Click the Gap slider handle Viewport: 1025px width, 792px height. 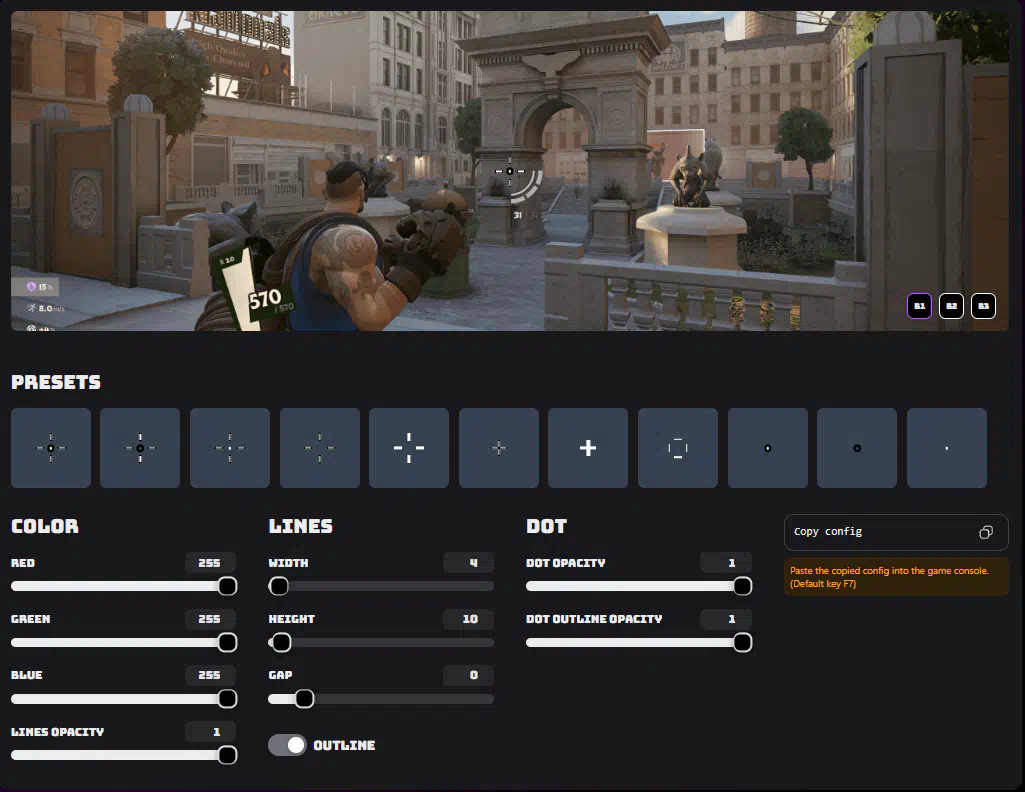tap(304, 699)
